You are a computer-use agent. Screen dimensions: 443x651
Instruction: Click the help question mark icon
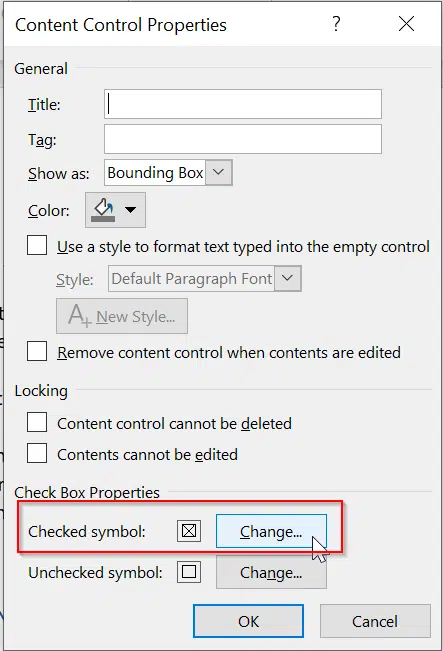point(336,24)
